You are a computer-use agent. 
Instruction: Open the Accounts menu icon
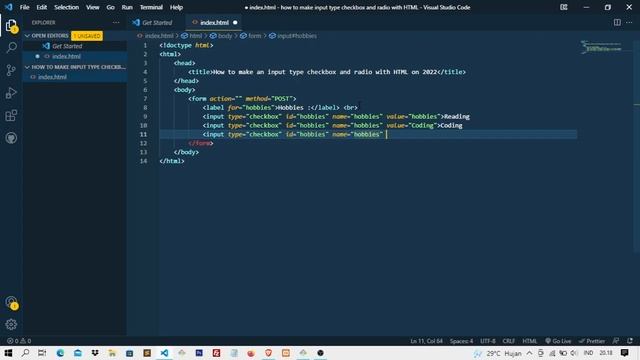(11, 302)
